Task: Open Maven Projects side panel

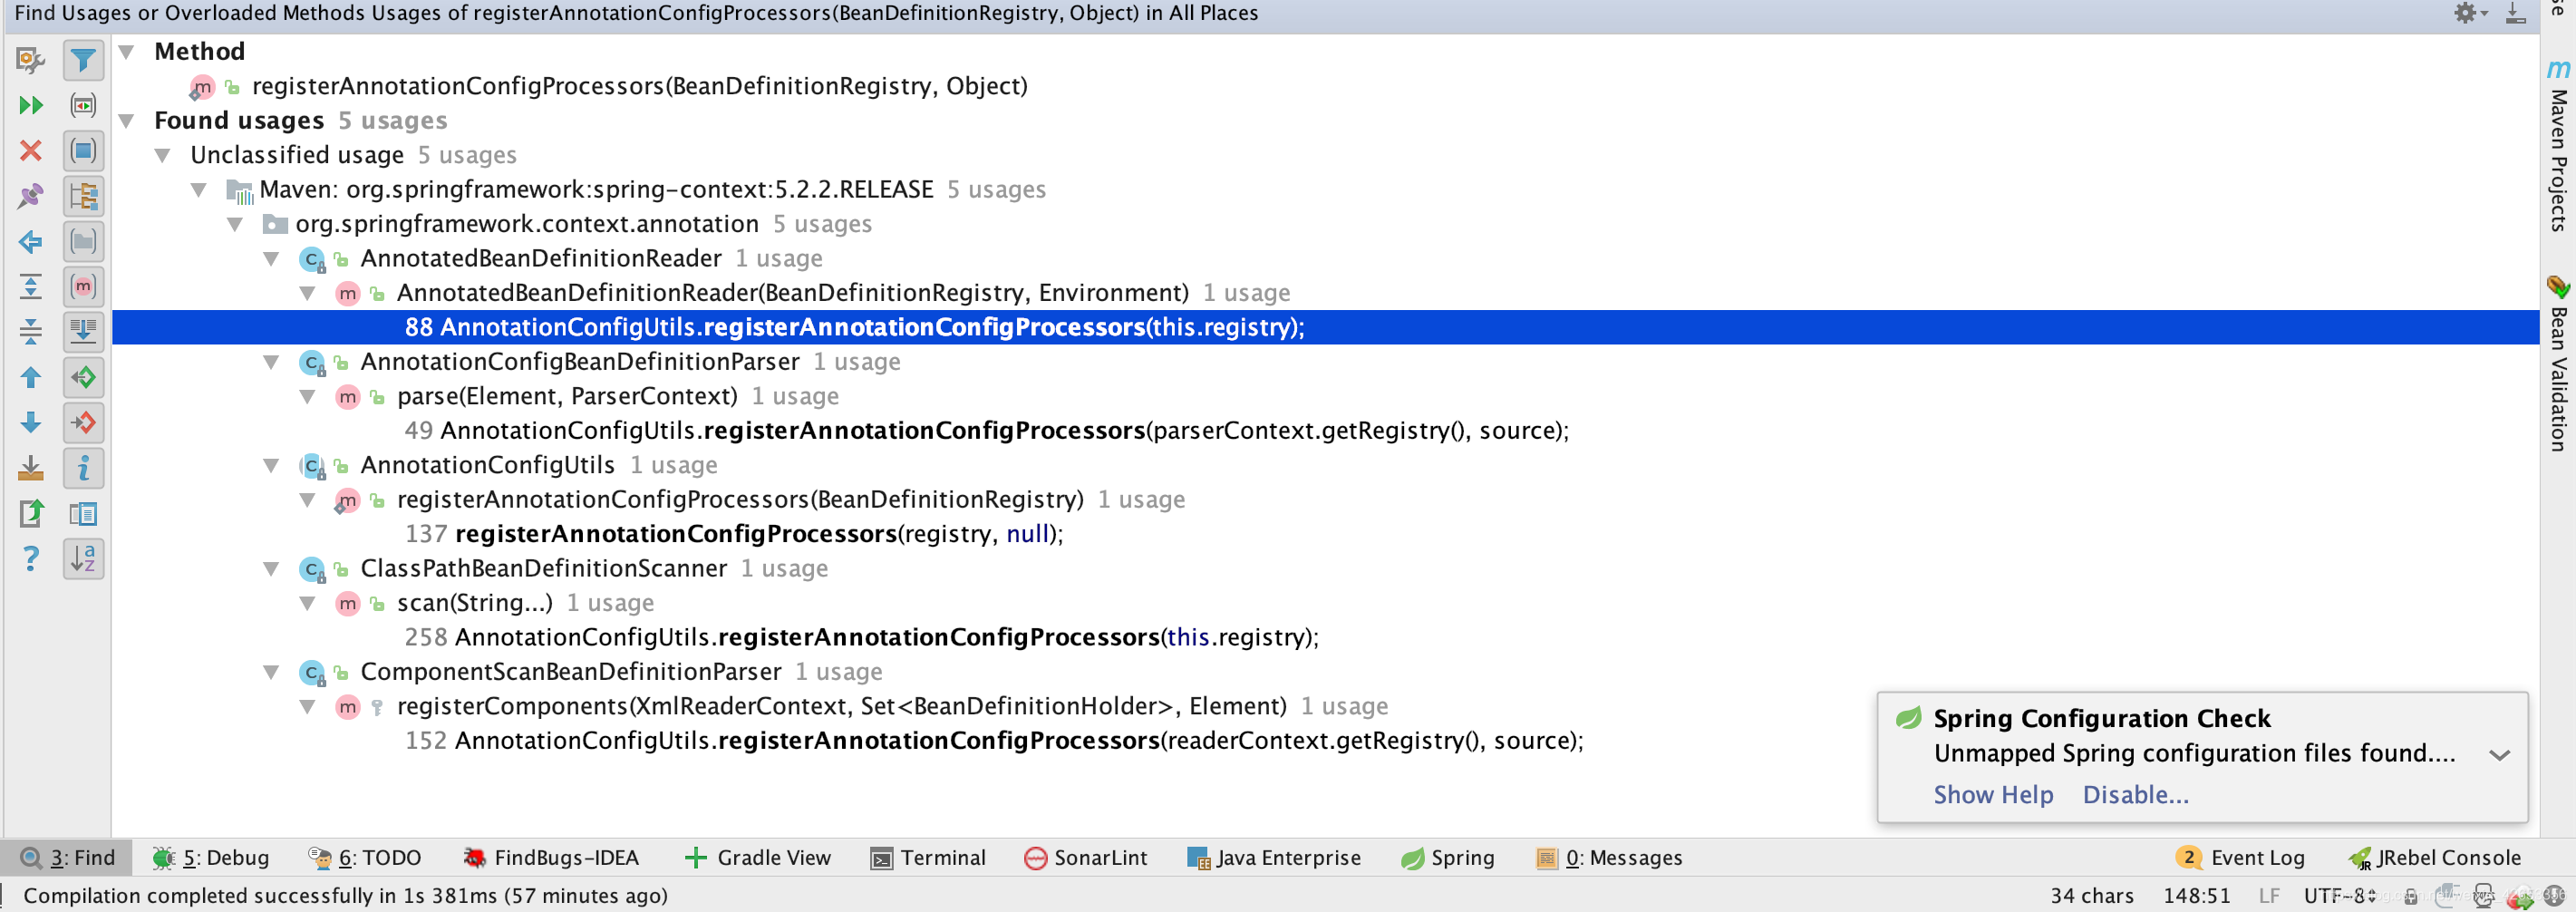Action: click(x=2558, y=146)
